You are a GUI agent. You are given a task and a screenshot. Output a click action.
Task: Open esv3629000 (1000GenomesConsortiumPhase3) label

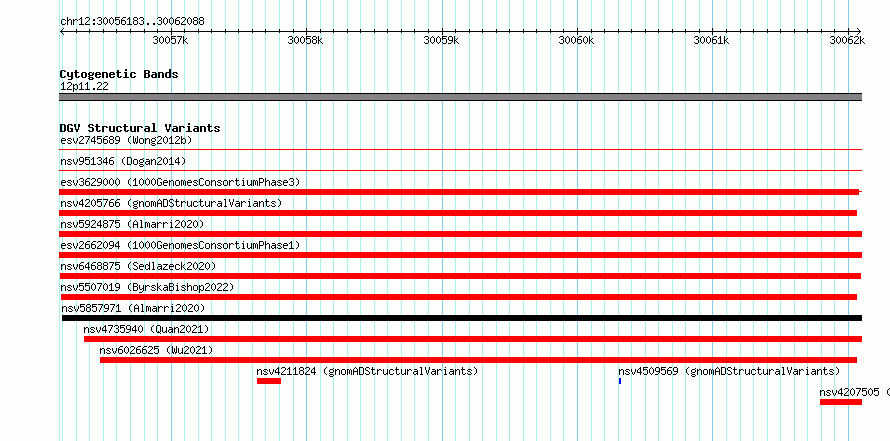point(180,182)
